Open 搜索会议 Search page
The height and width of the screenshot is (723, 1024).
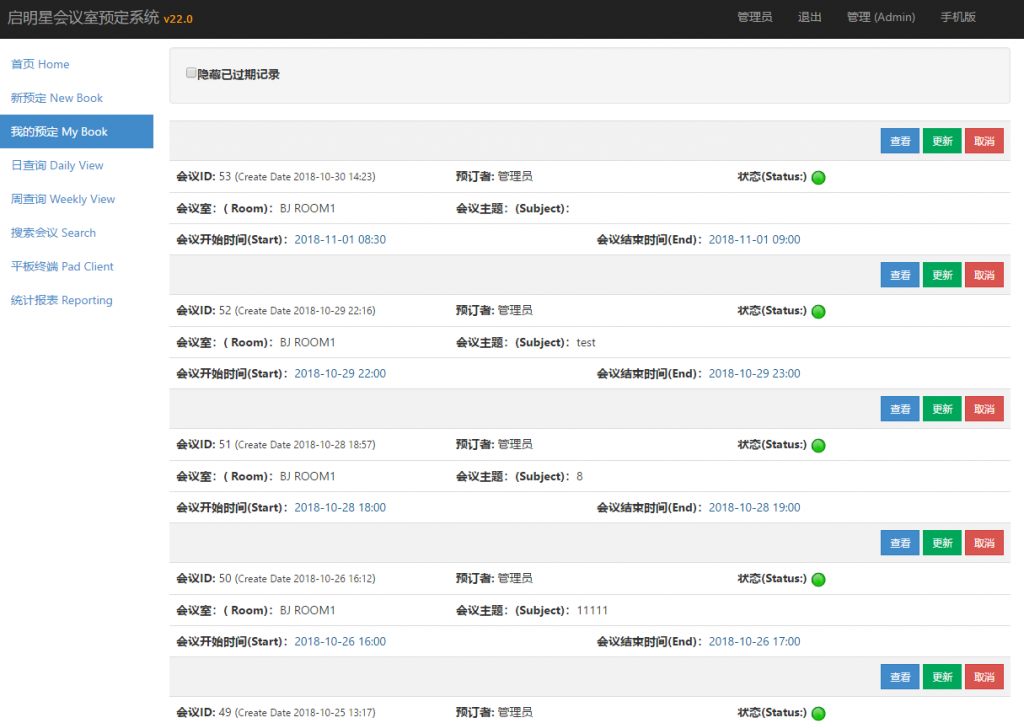[53, 233]
